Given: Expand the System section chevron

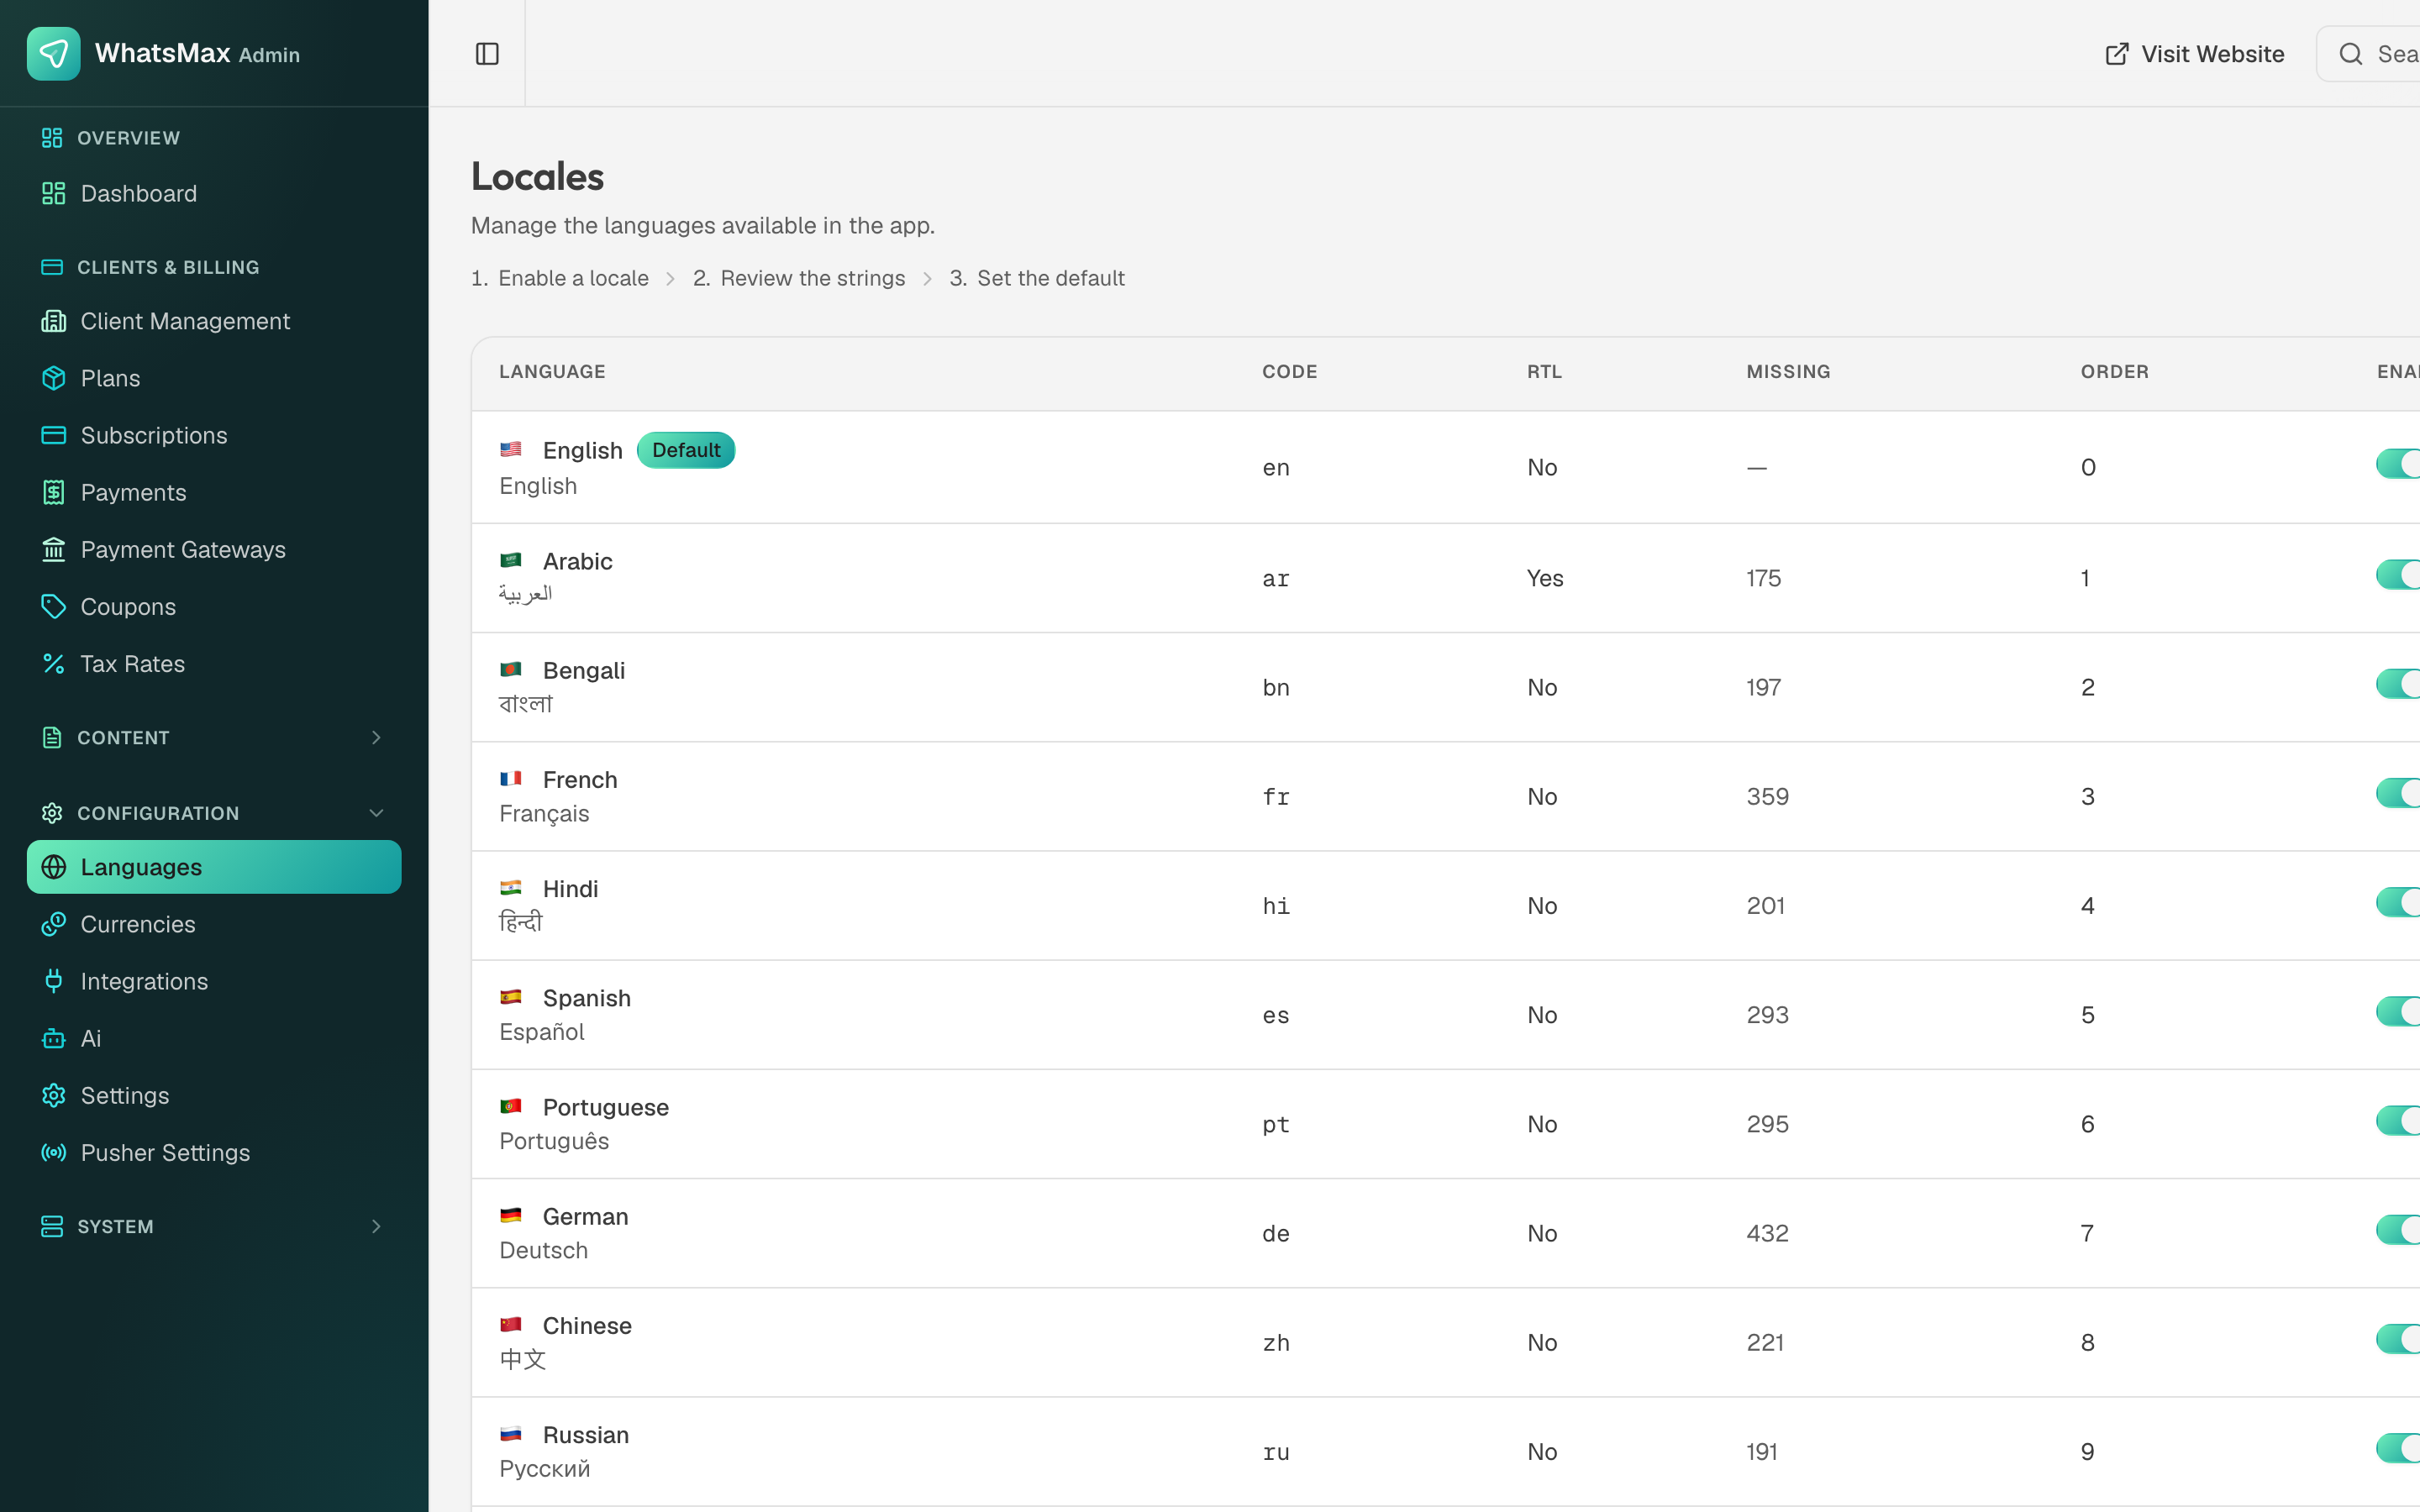Looking at the screenshot, I should [376, 1226].
